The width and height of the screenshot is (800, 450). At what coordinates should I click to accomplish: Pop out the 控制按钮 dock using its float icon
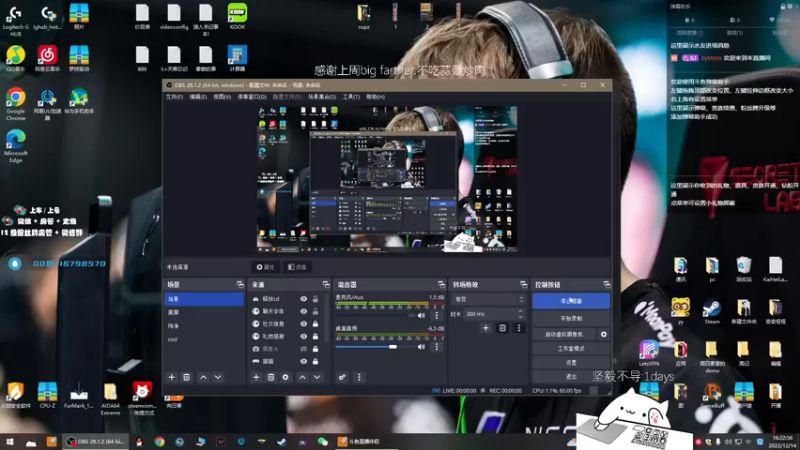[607, 284]
